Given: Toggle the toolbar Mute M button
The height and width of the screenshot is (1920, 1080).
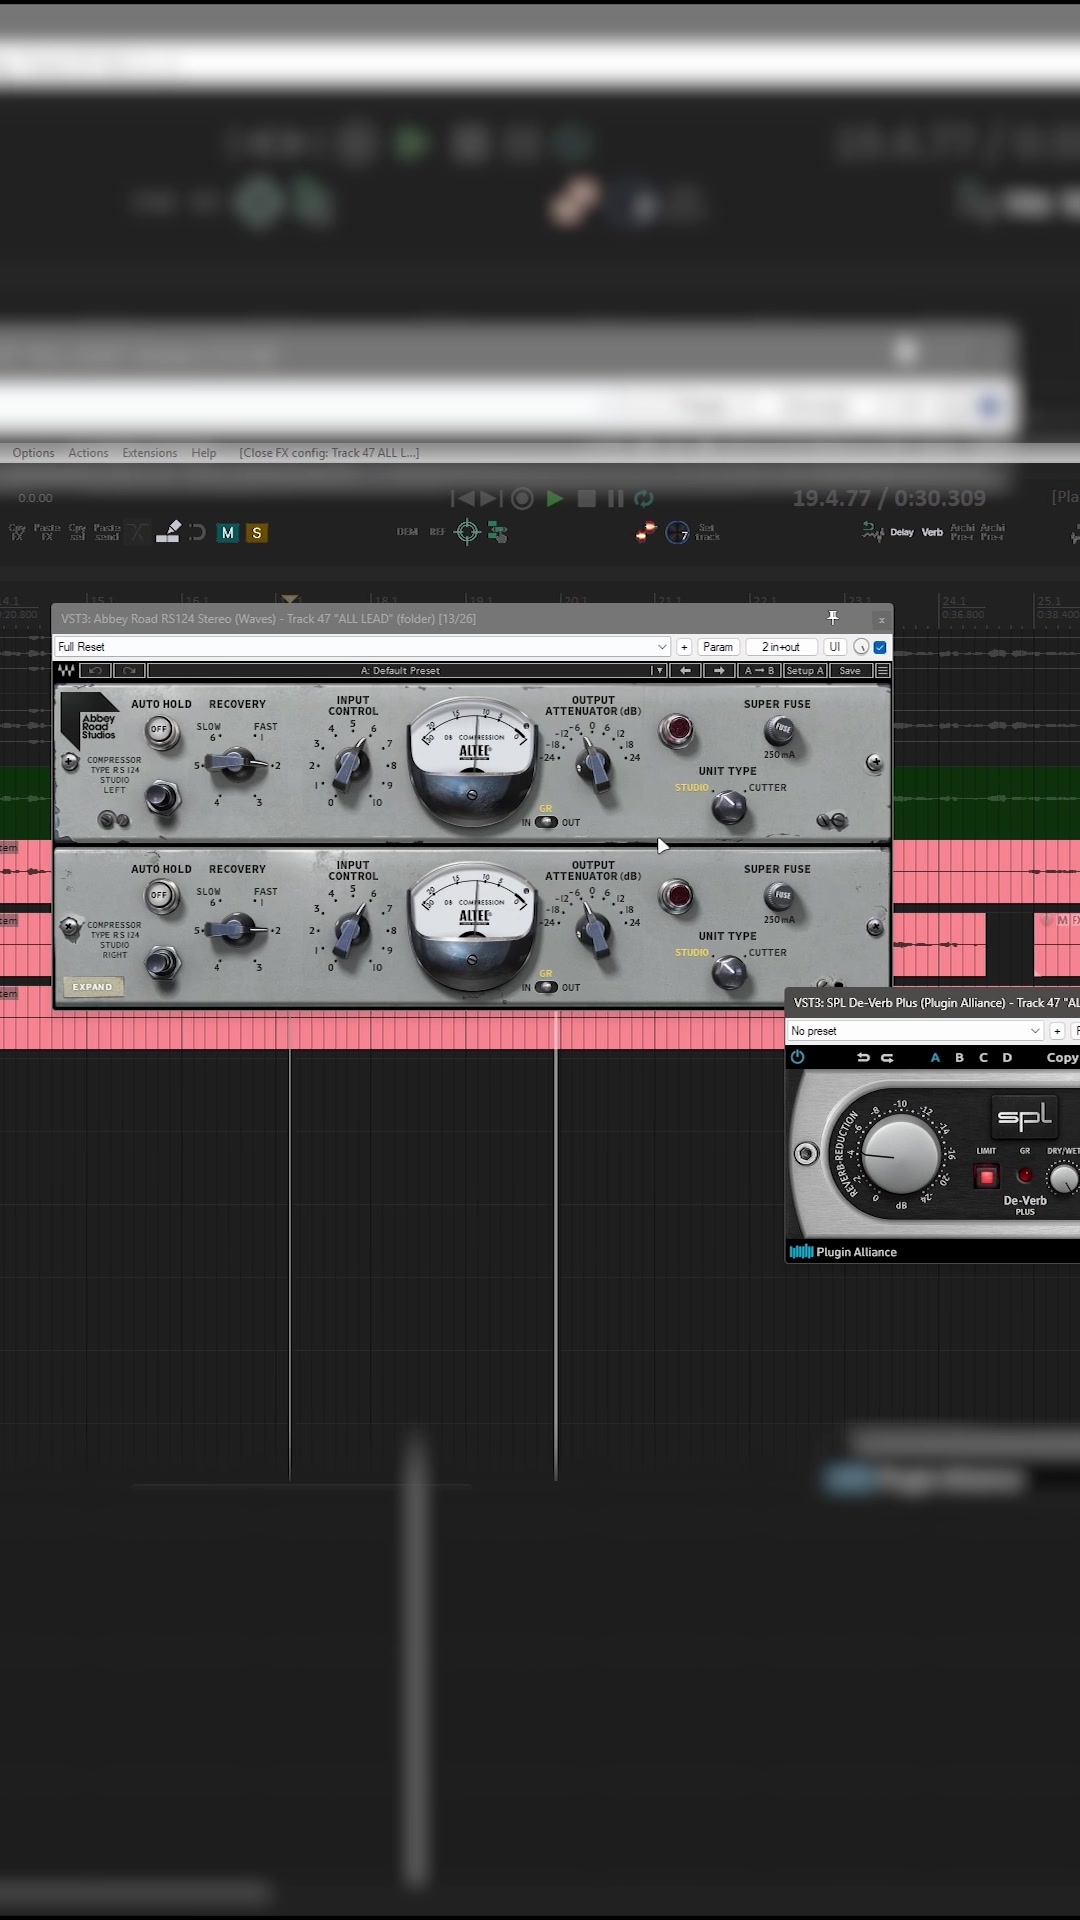Looking at the screenshot, I should [228, 533].
